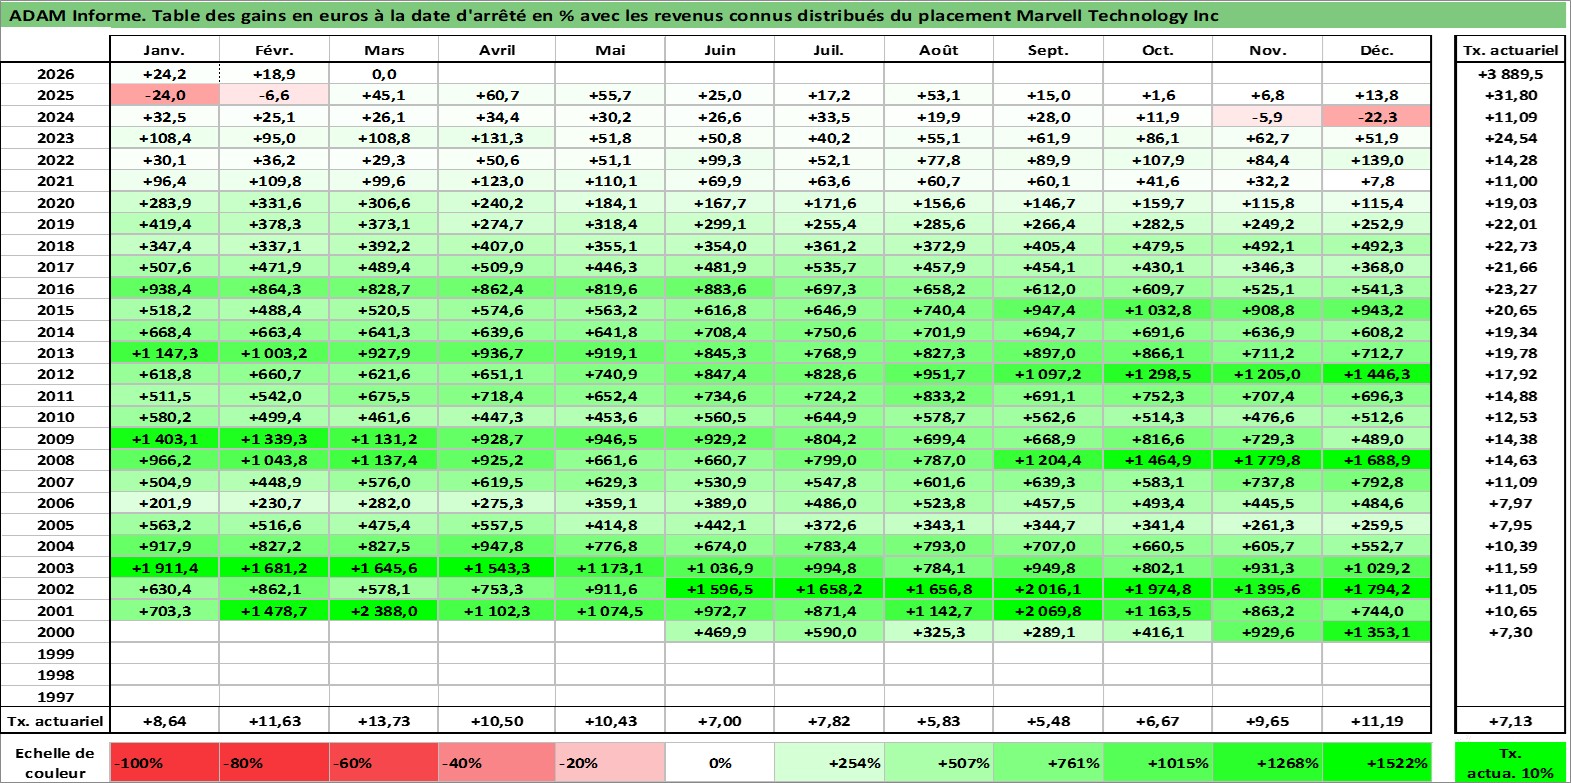The image size is (1571, 783).
Task: Select the -20% pink scale cell
Action: point(610,763)
